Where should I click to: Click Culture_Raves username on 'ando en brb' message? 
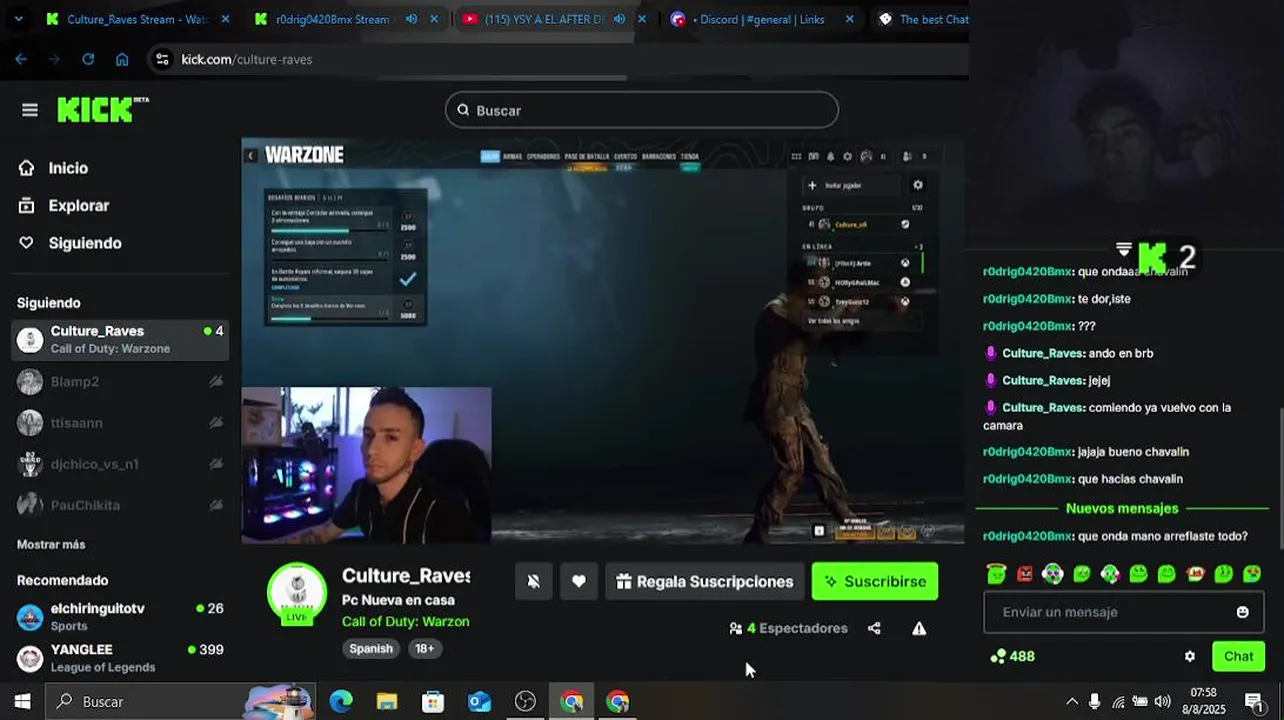1043,353
